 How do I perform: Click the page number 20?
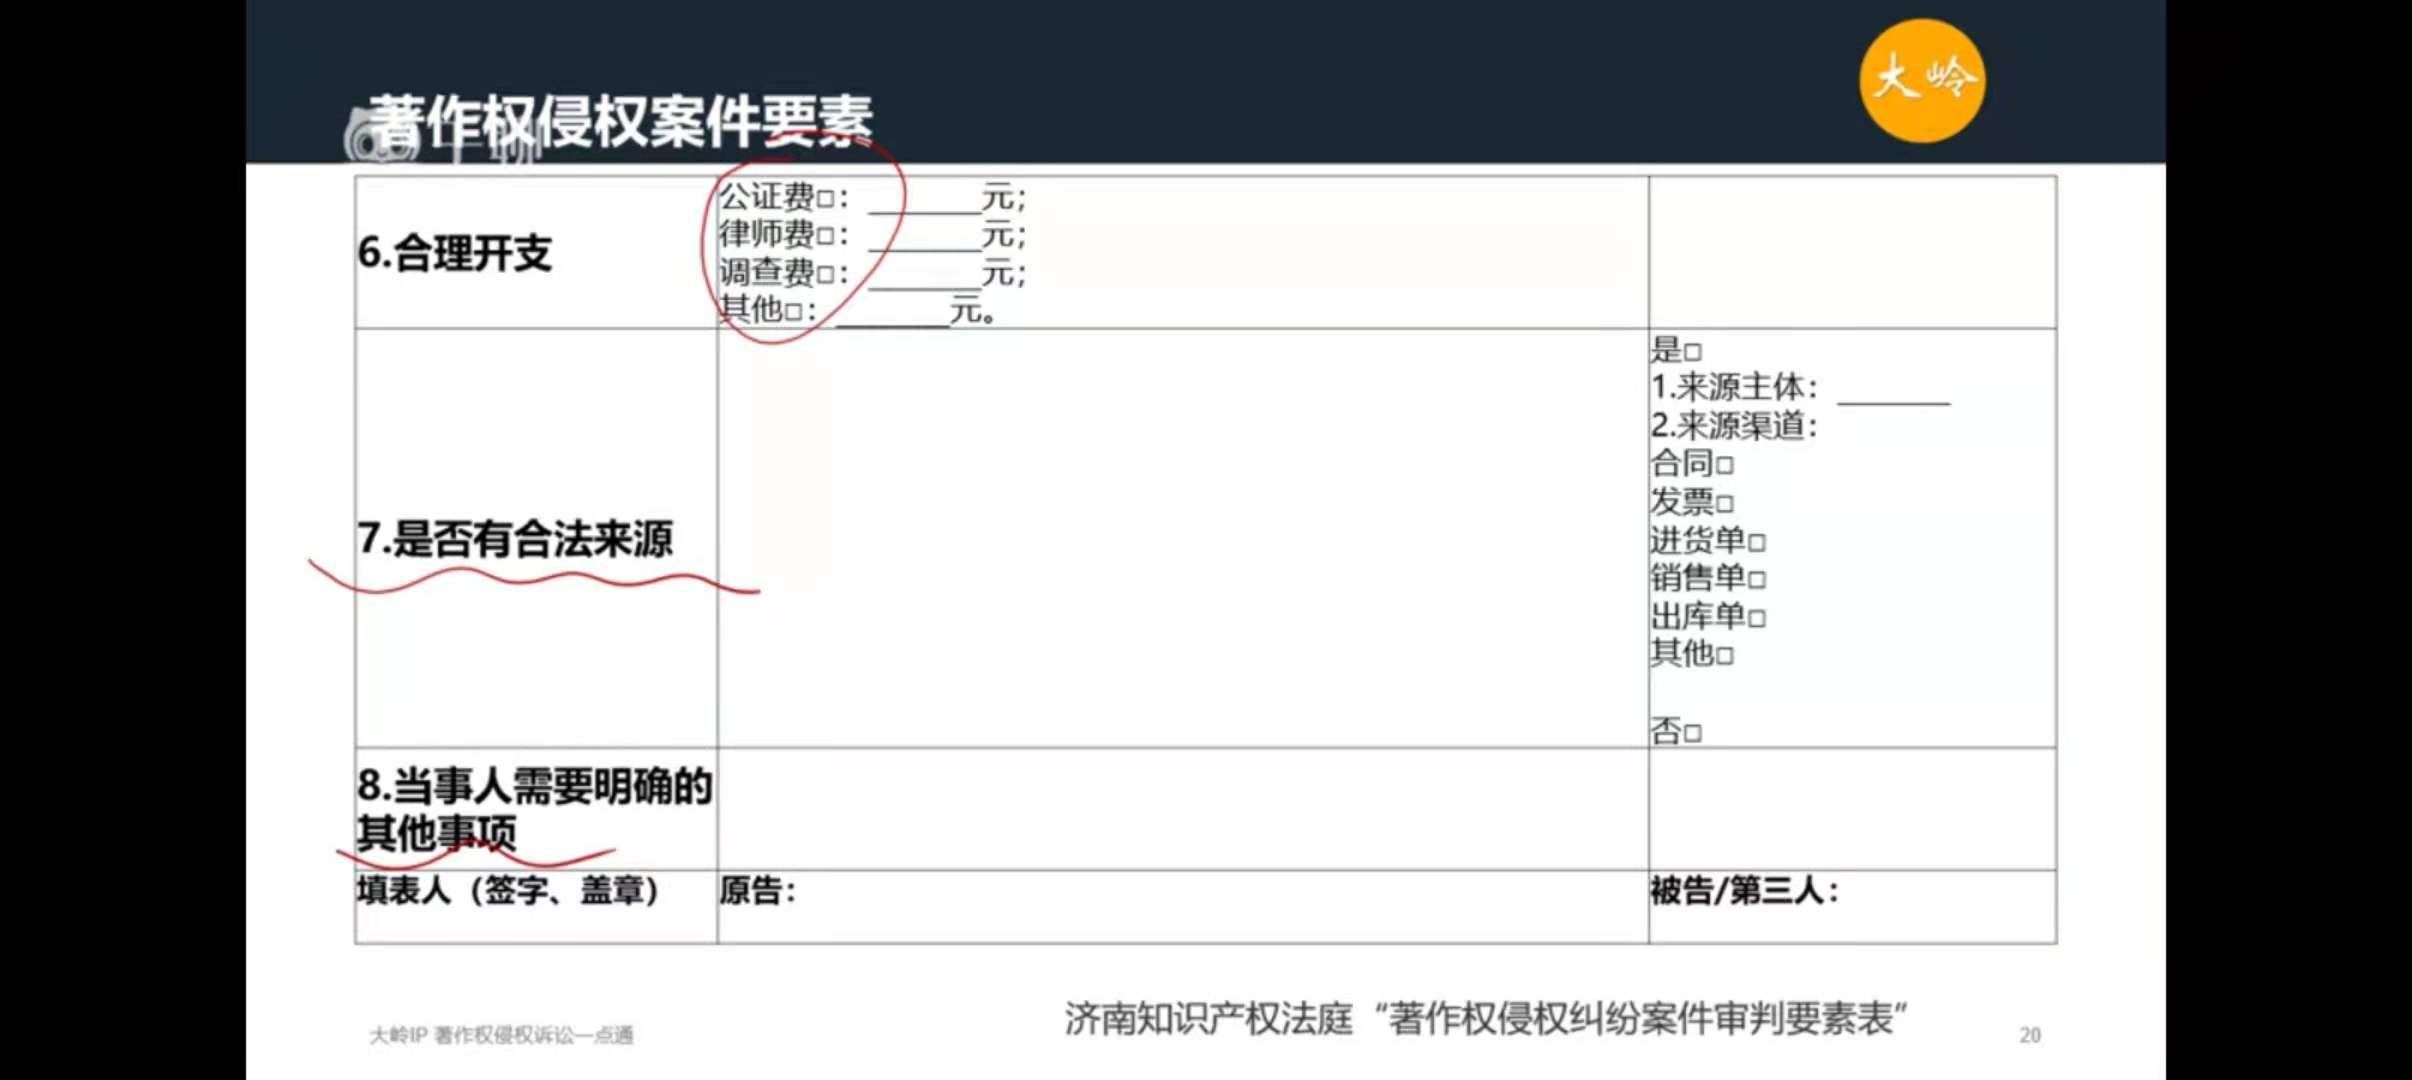pos(2029,1035)
